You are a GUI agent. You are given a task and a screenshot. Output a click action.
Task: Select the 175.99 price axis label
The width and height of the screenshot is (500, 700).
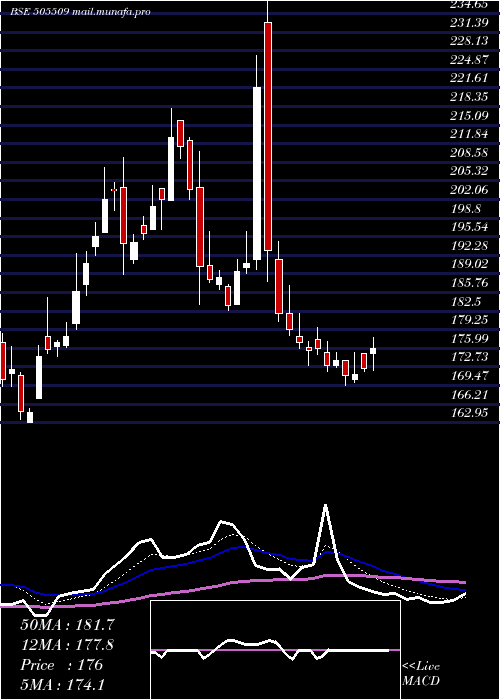(x=469, y=338)
